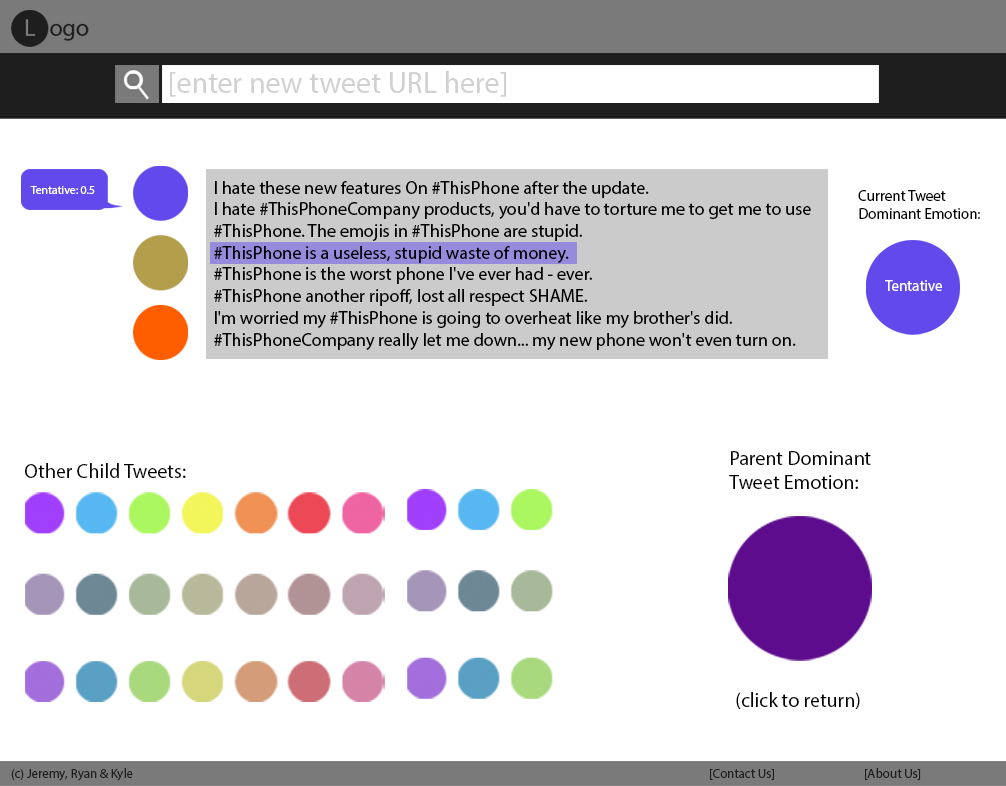Screen dimensions: 1006x786
Task: Click the highlighted sentence about useless waste of money
Action: 393,253
